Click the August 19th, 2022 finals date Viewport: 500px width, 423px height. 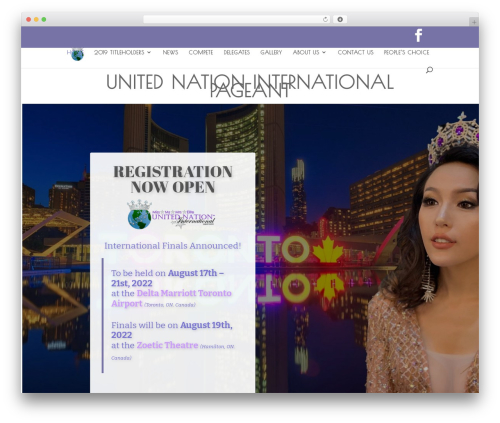pos(172,330)
